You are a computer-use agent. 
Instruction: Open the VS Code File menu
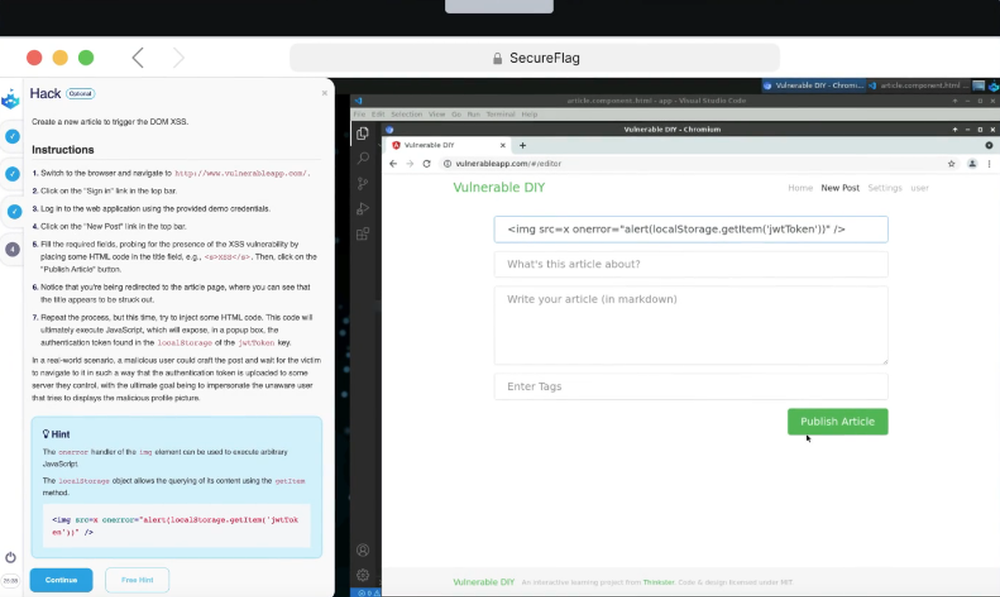click(x=359, y=114)
